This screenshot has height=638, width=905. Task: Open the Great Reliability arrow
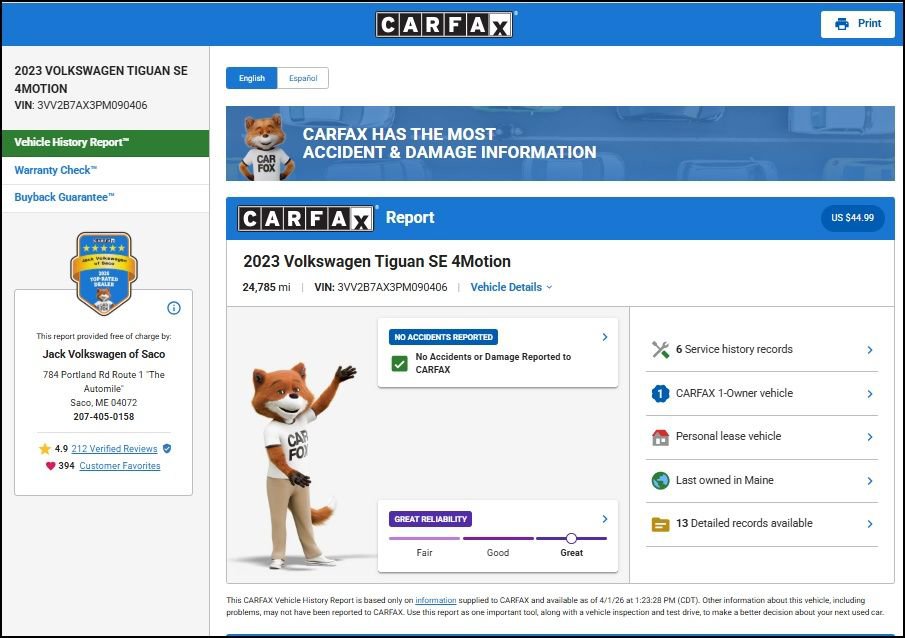coord(604,519)
